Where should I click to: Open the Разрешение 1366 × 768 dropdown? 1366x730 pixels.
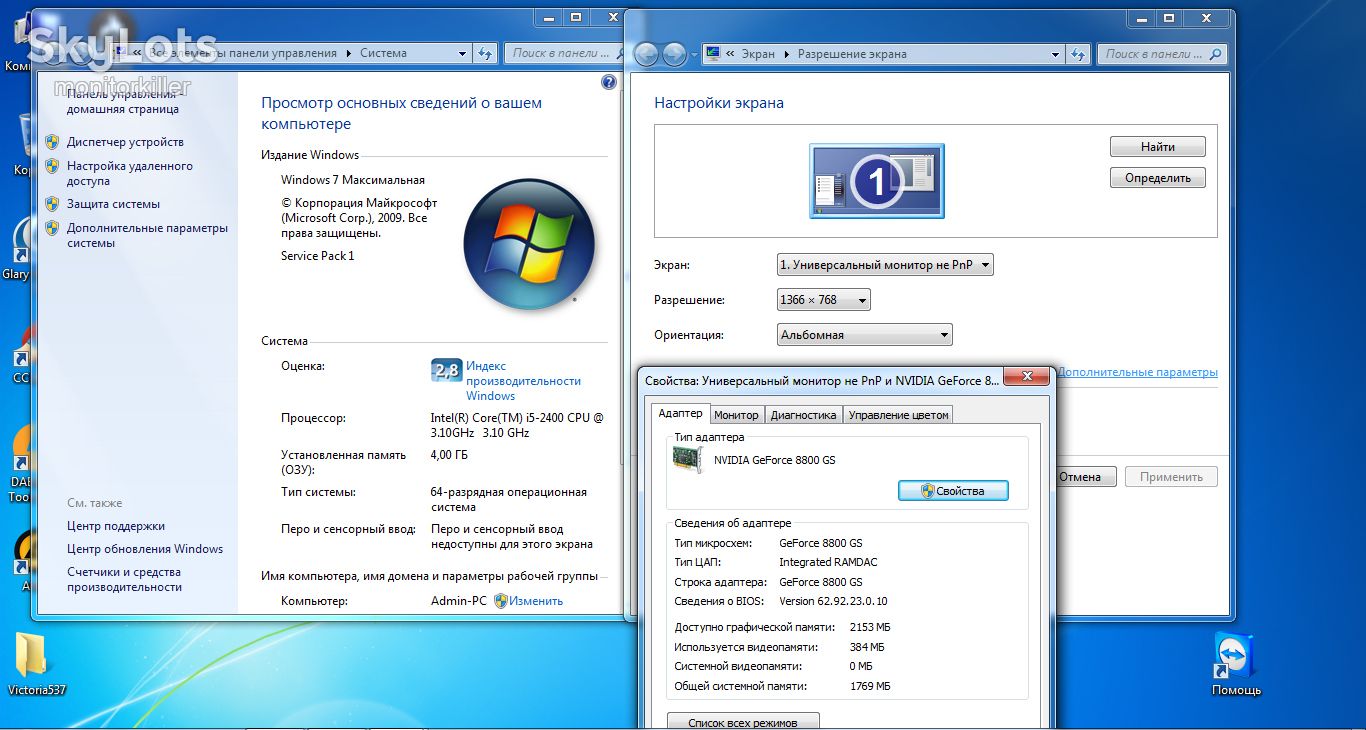coord(823,300)
